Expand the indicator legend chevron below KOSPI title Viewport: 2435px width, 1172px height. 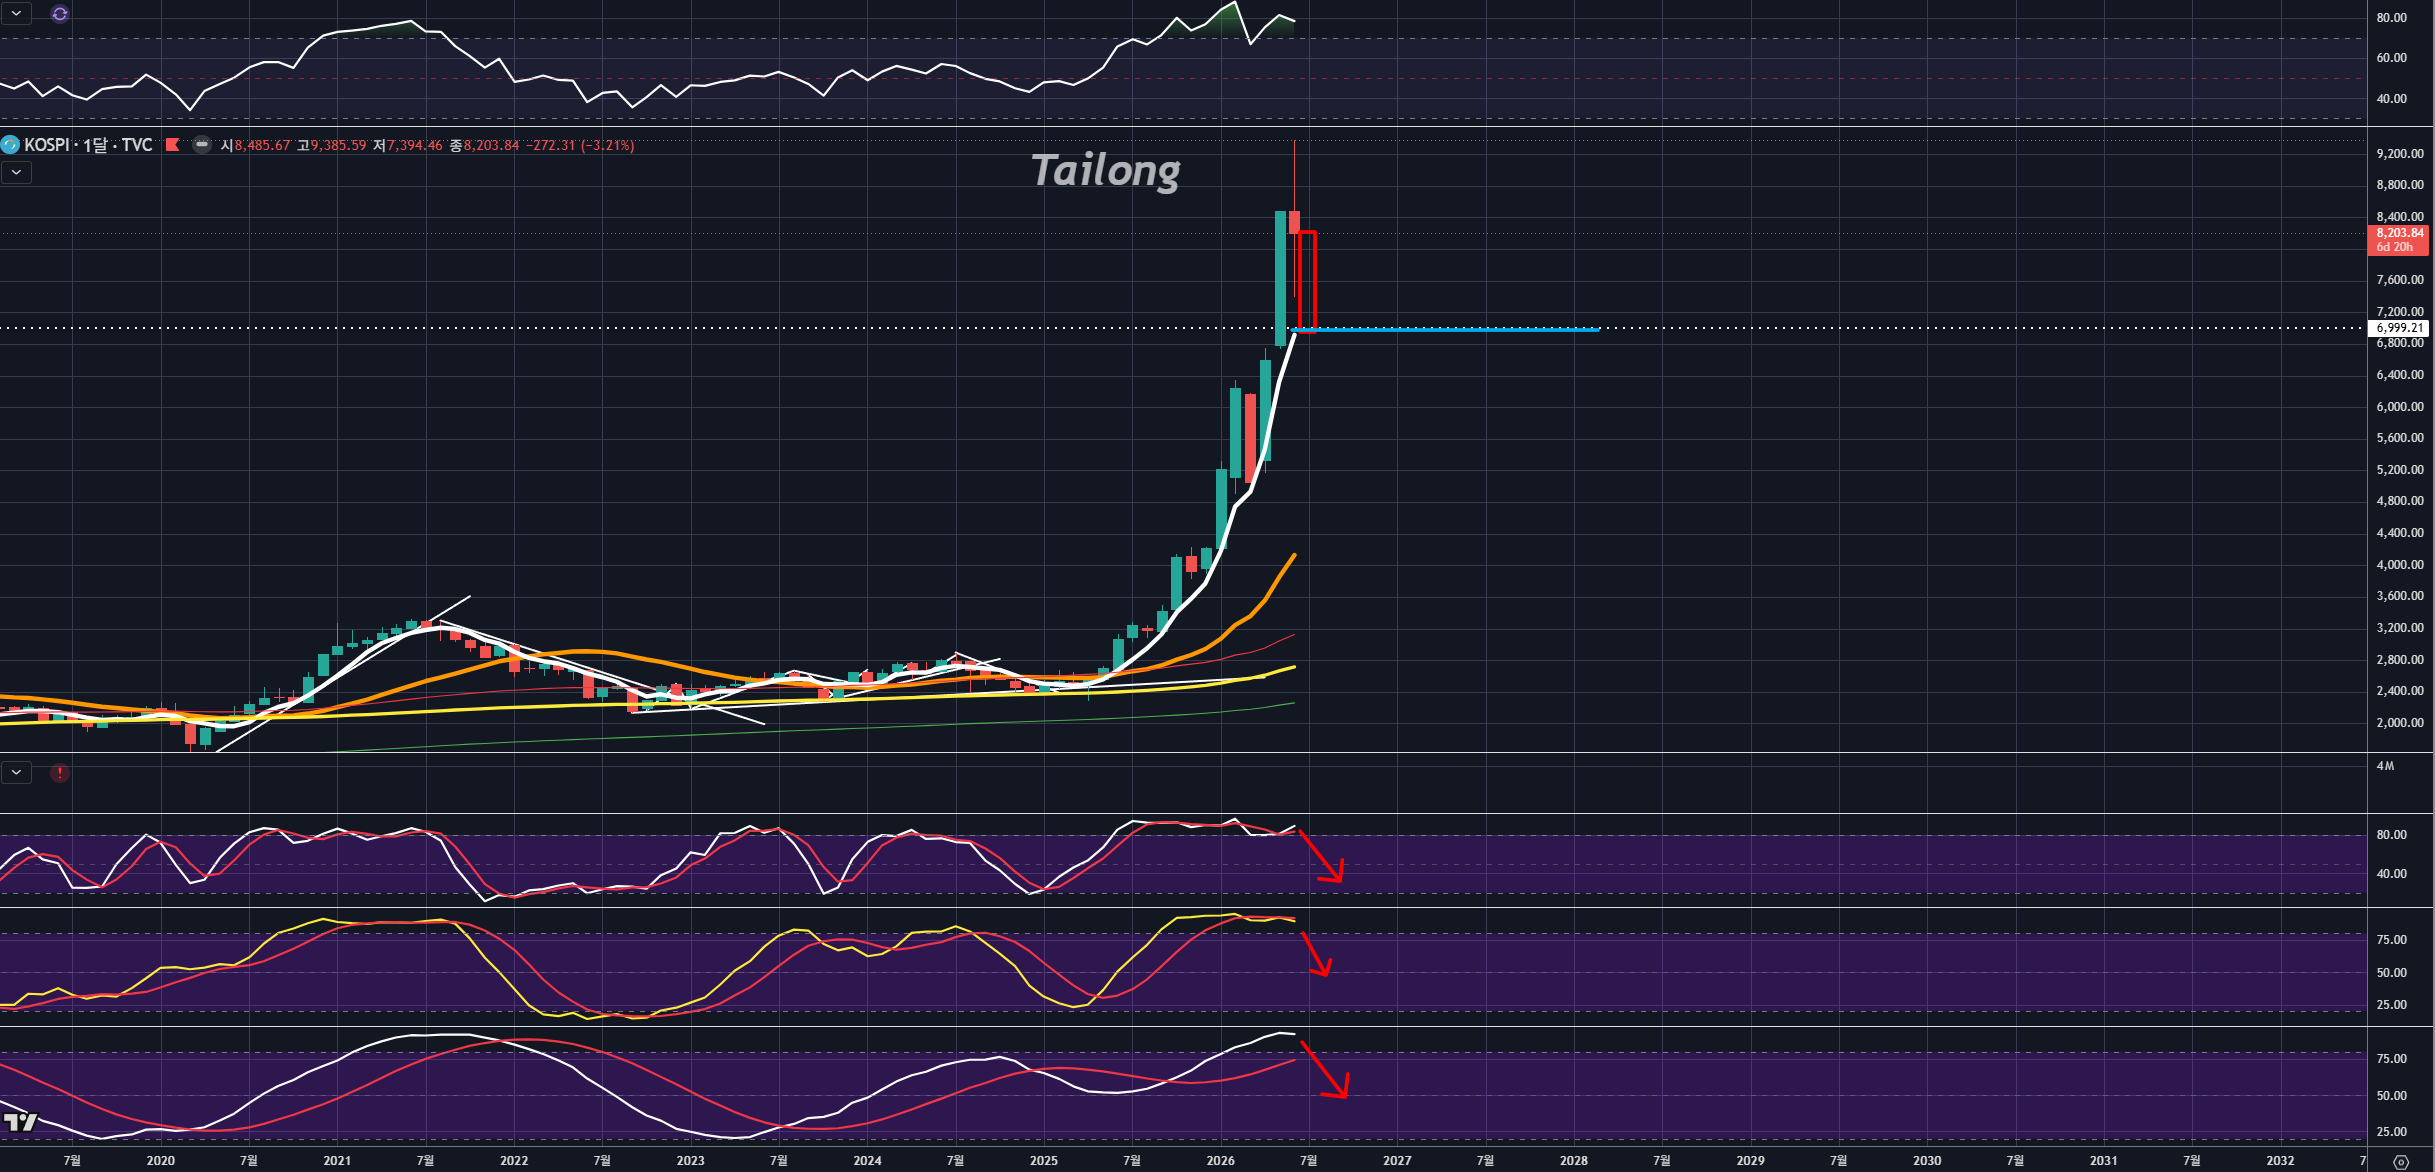point(17,172)
